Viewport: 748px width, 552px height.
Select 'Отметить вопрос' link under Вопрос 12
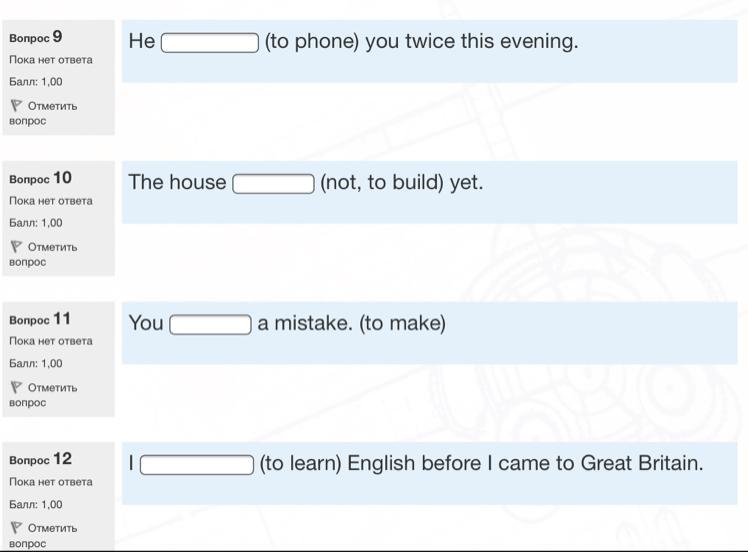43,535
